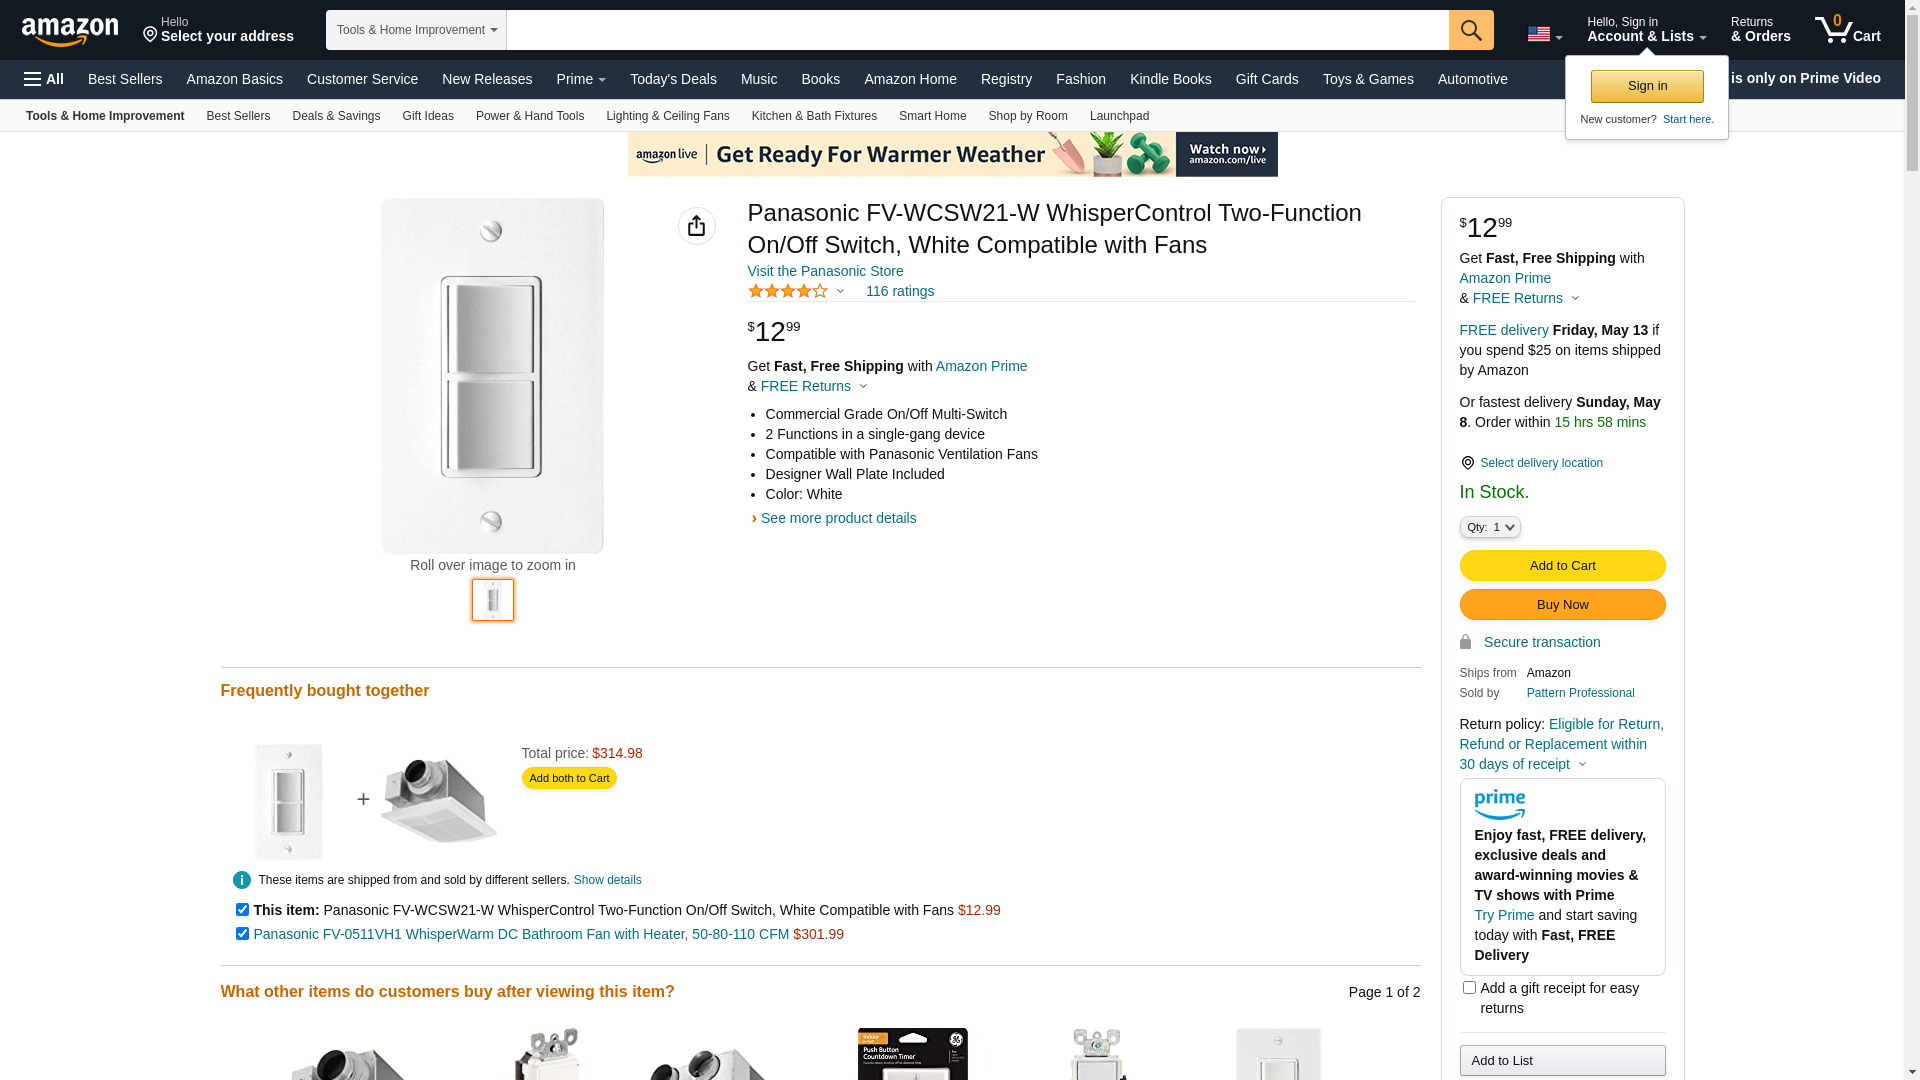1920x1080 pixels.
Task: Select the product image thumbnail
Action: pyautogui.click(x=493, y=600)
